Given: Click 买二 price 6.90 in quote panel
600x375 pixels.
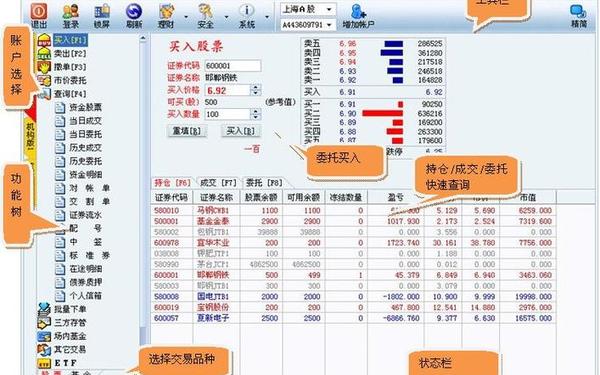Looking at the screenshot, I should point(347,113).
